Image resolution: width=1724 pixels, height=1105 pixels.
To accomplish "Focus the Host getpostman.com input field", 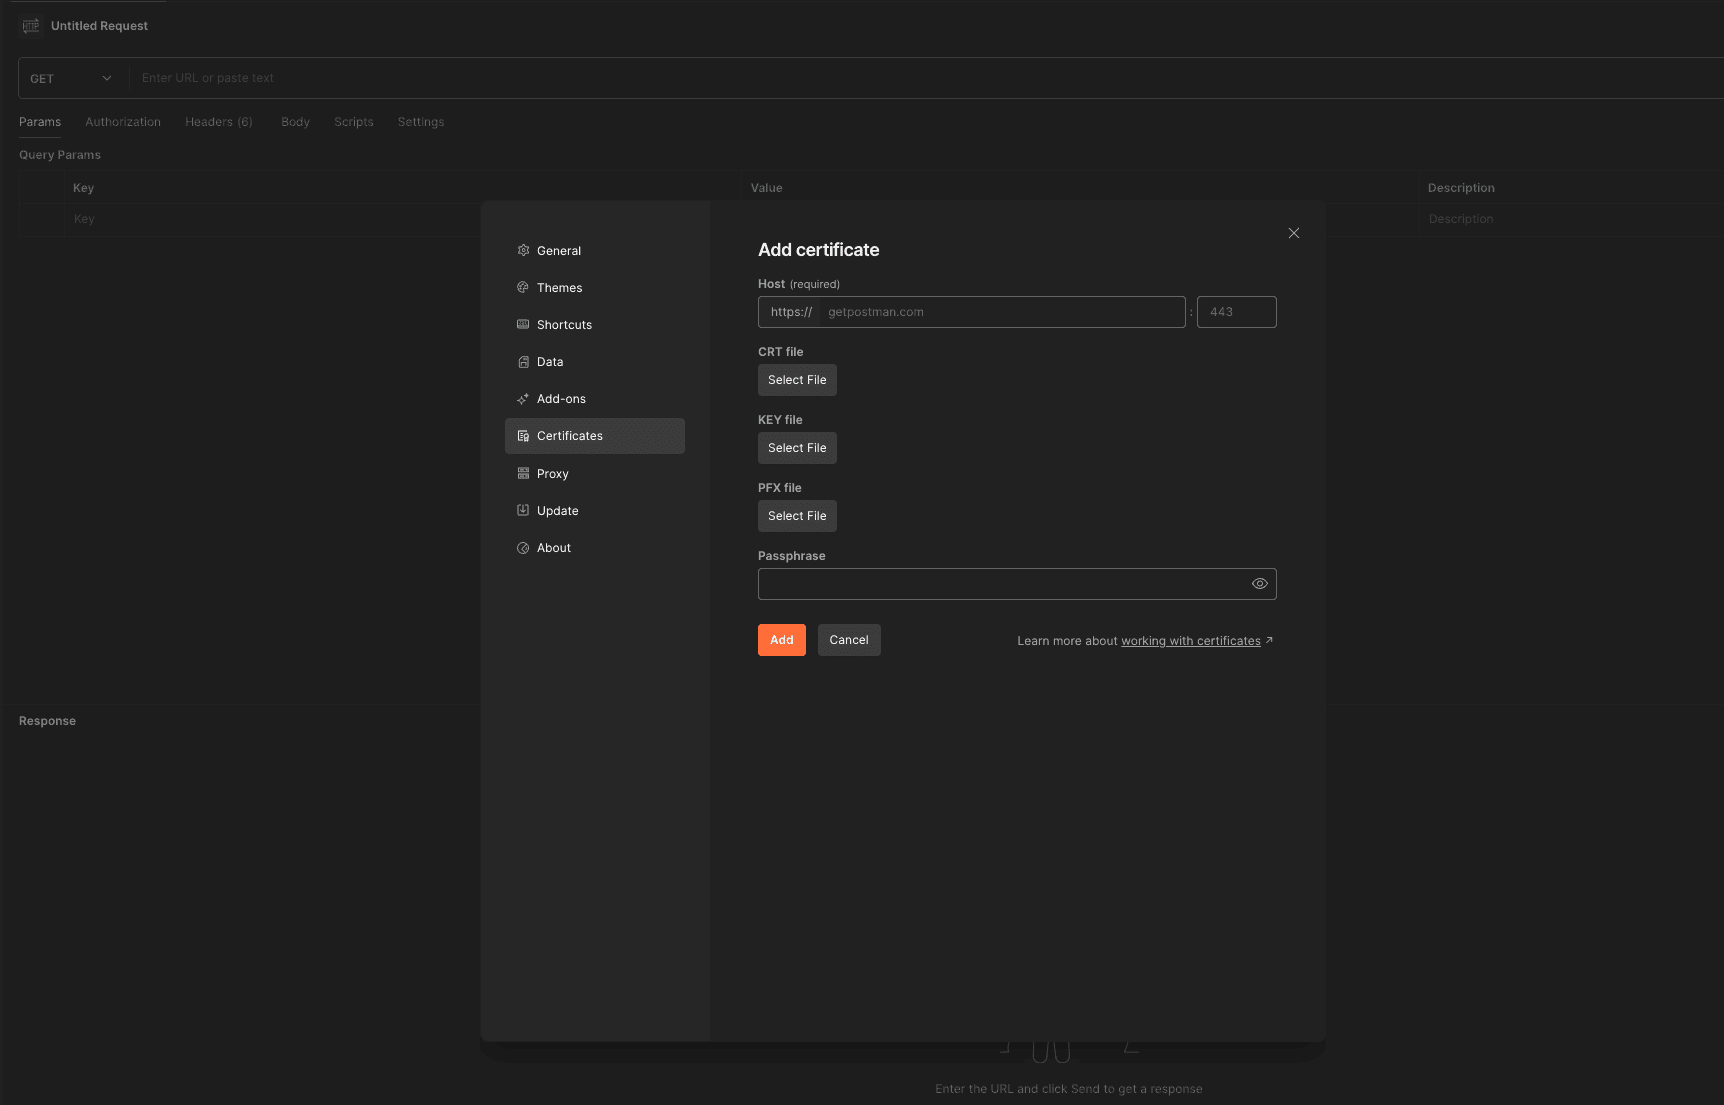I will 1000,312.
